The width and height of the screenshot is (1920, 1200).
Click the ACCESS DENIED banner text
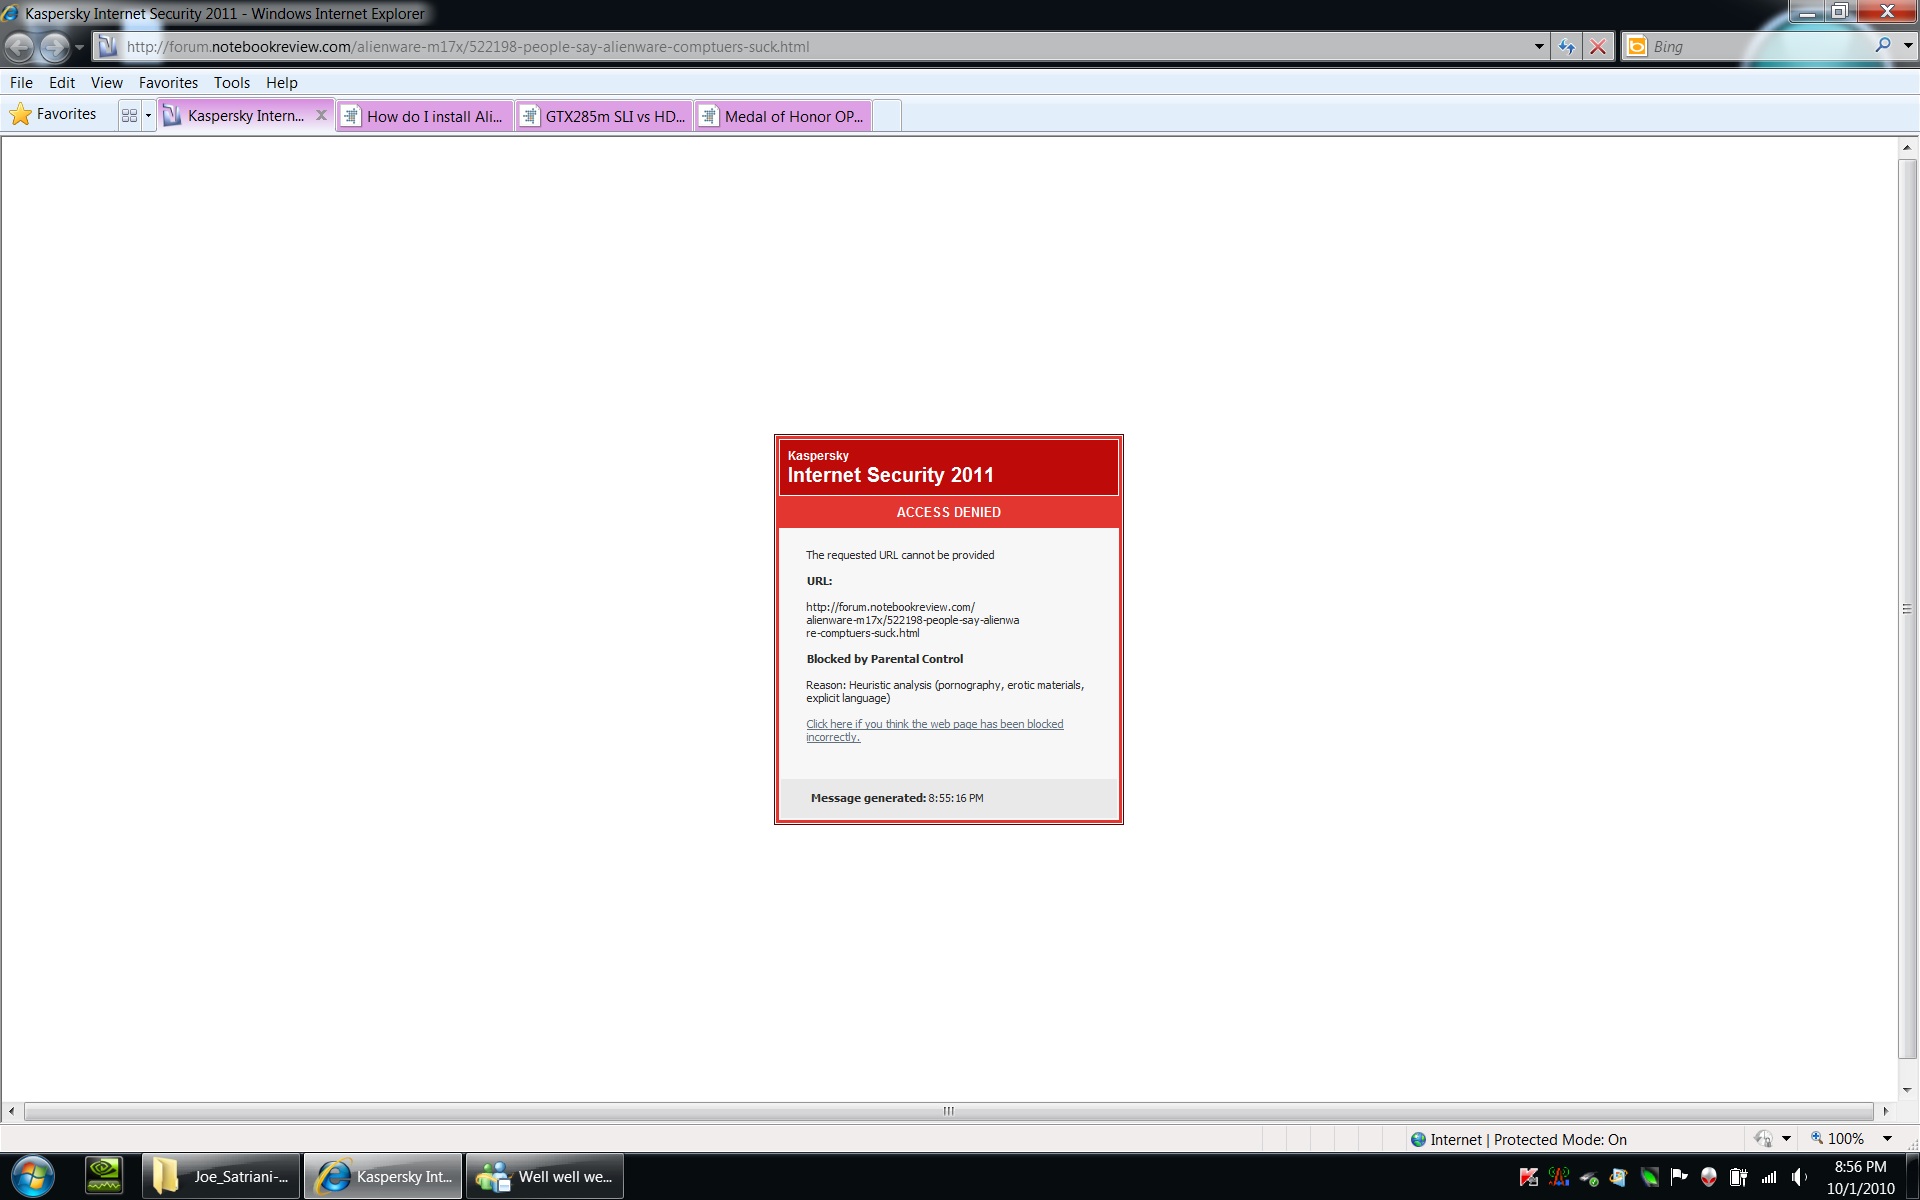948,512
